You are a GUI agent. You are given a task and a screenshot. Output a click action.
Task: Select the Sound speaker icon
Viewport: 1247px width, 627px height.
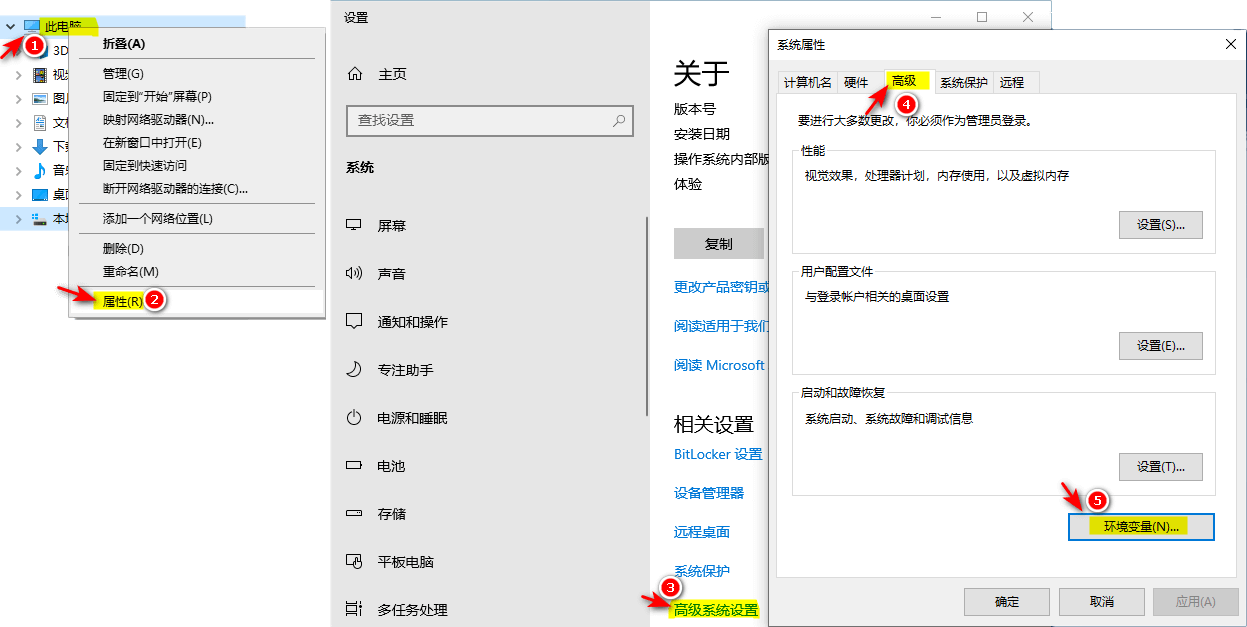354,273
